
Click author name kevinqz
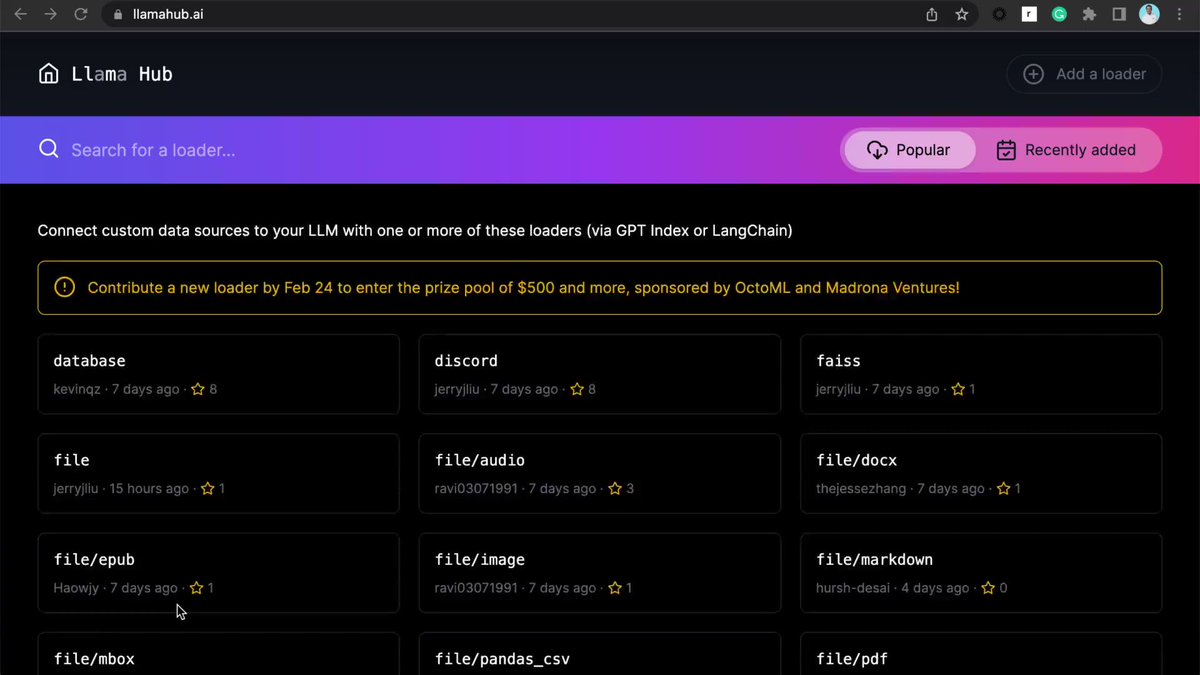[77, 389]
